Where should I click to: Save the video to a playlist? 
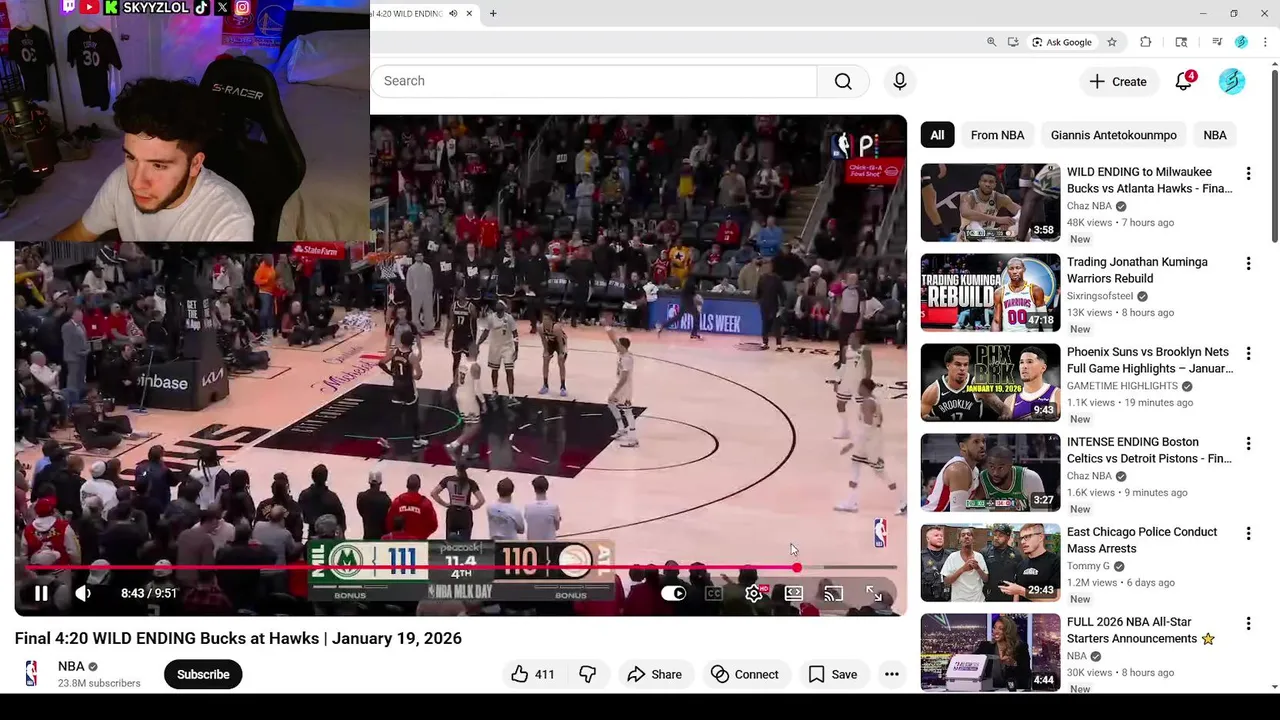tap(833, 674)
